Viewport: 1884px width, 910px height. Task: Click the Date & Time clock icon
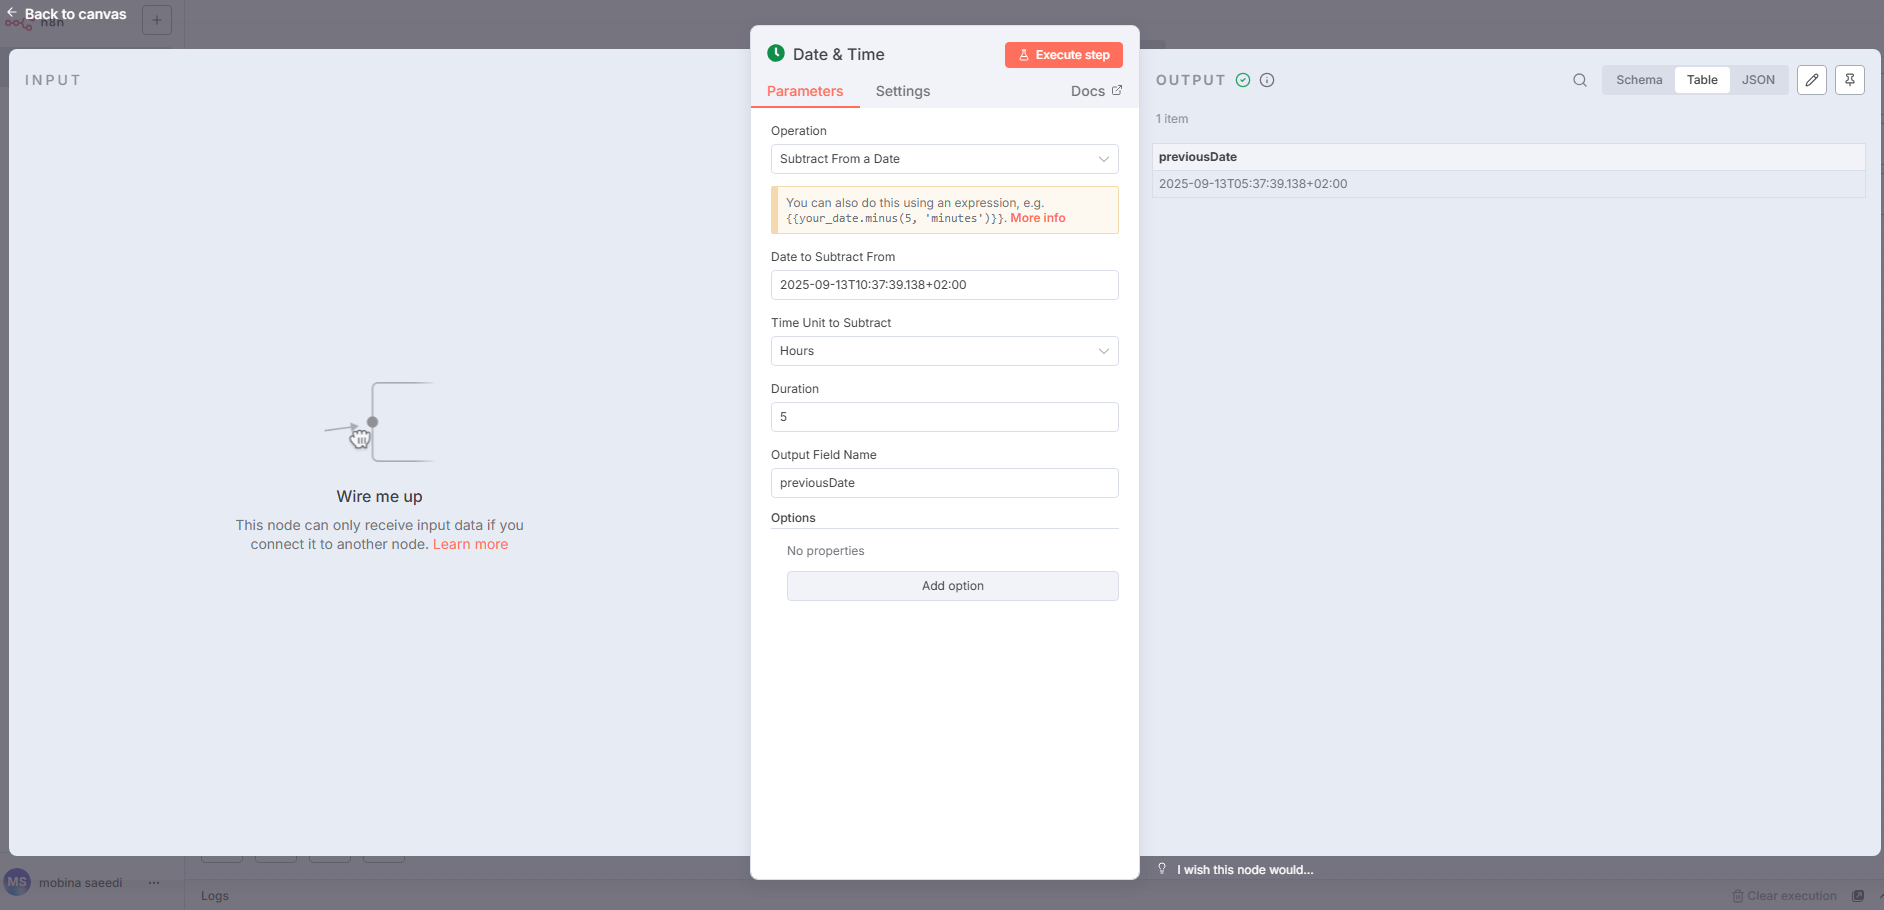pyautogui.click(x=776, y=54)
